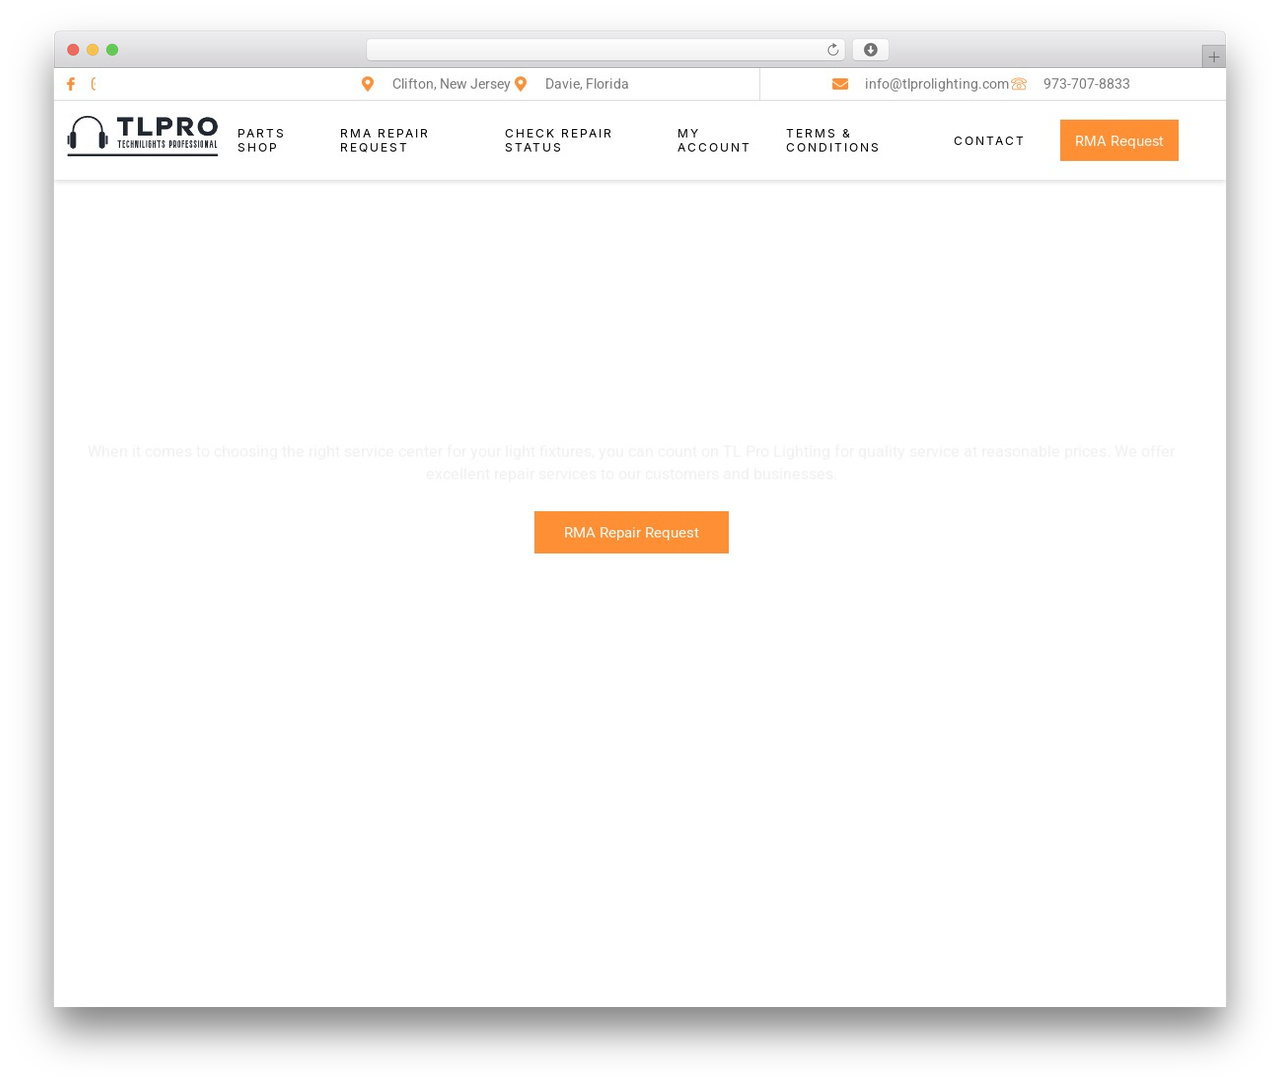Click the faded service center description paragraph
1280x1084 pixels.
click(631, 463)
